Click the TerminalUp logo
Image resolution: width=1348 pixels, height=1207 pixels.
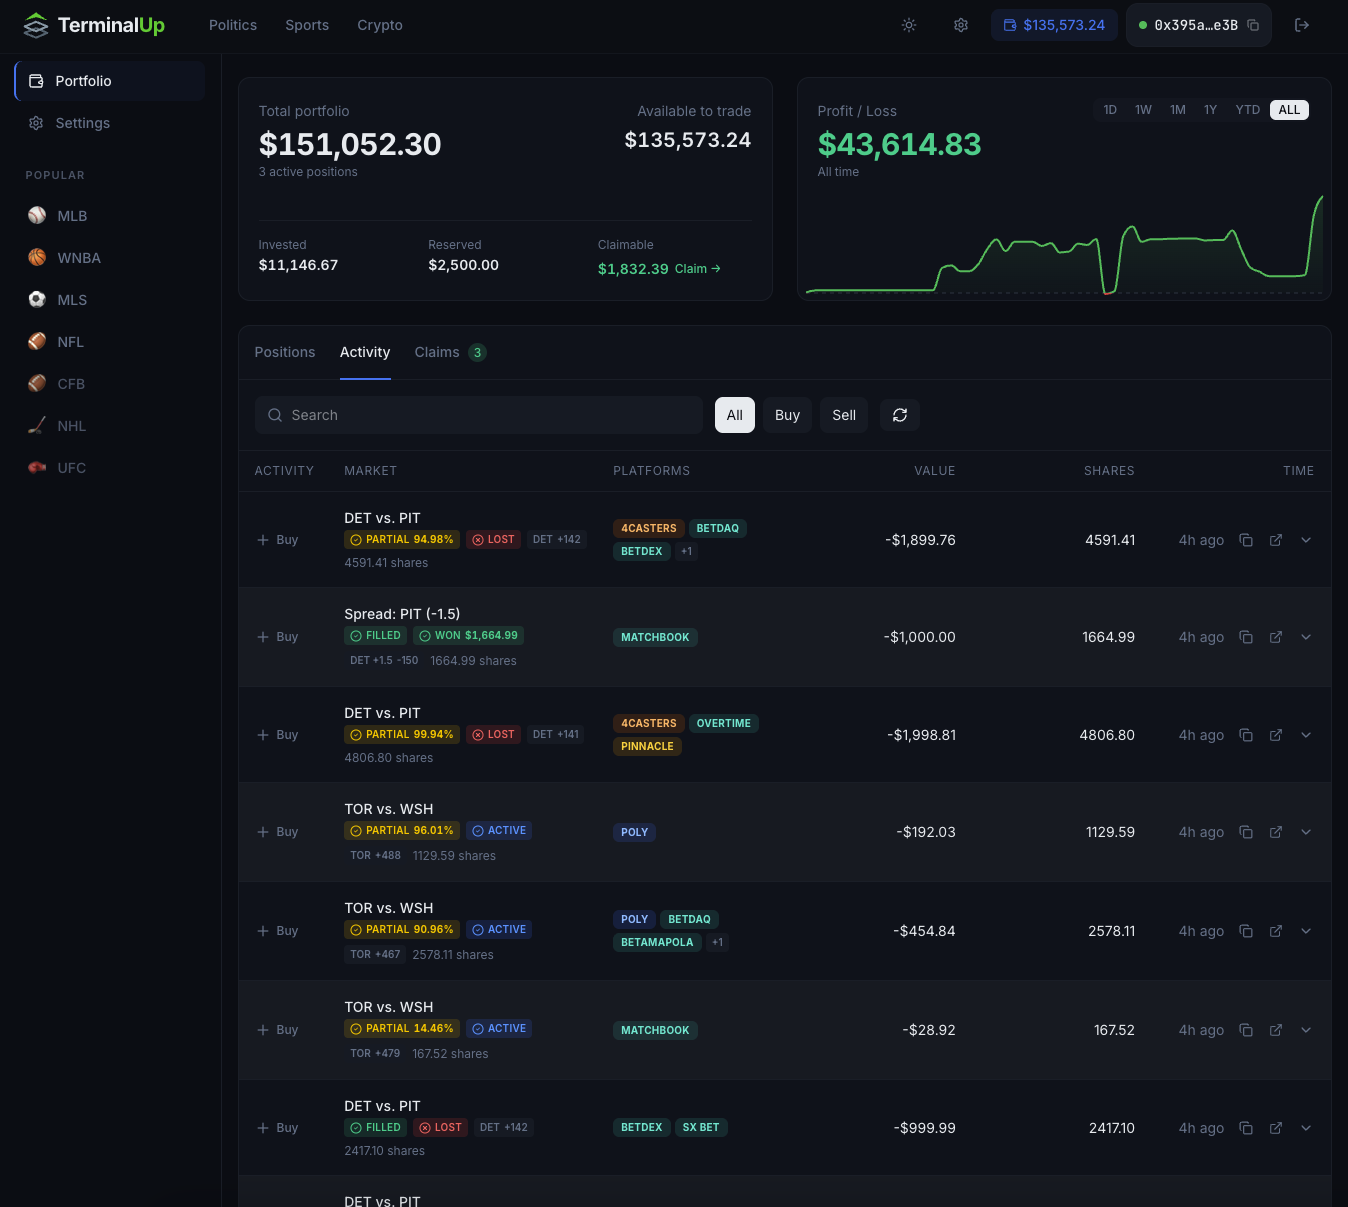click(94, 25)
